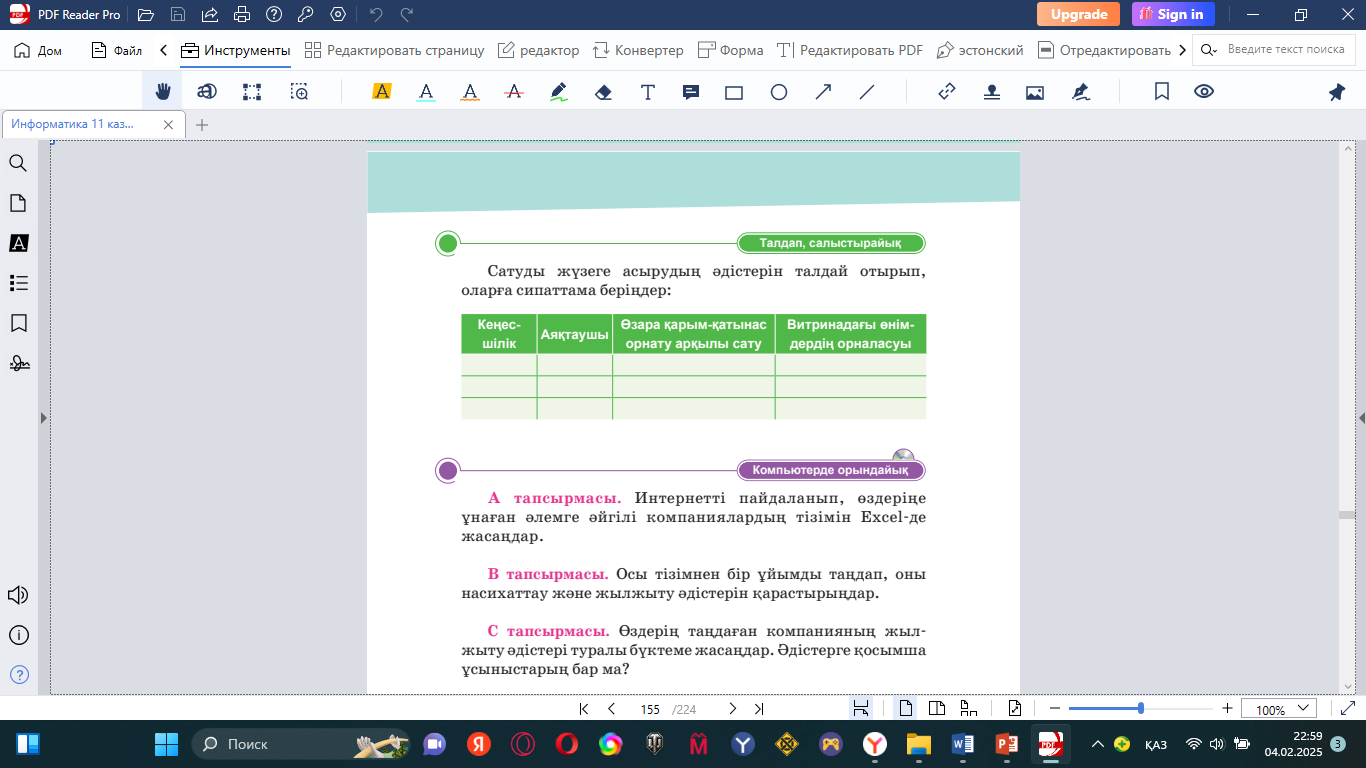Click the Sign in button

click(x=1173, y=14)
